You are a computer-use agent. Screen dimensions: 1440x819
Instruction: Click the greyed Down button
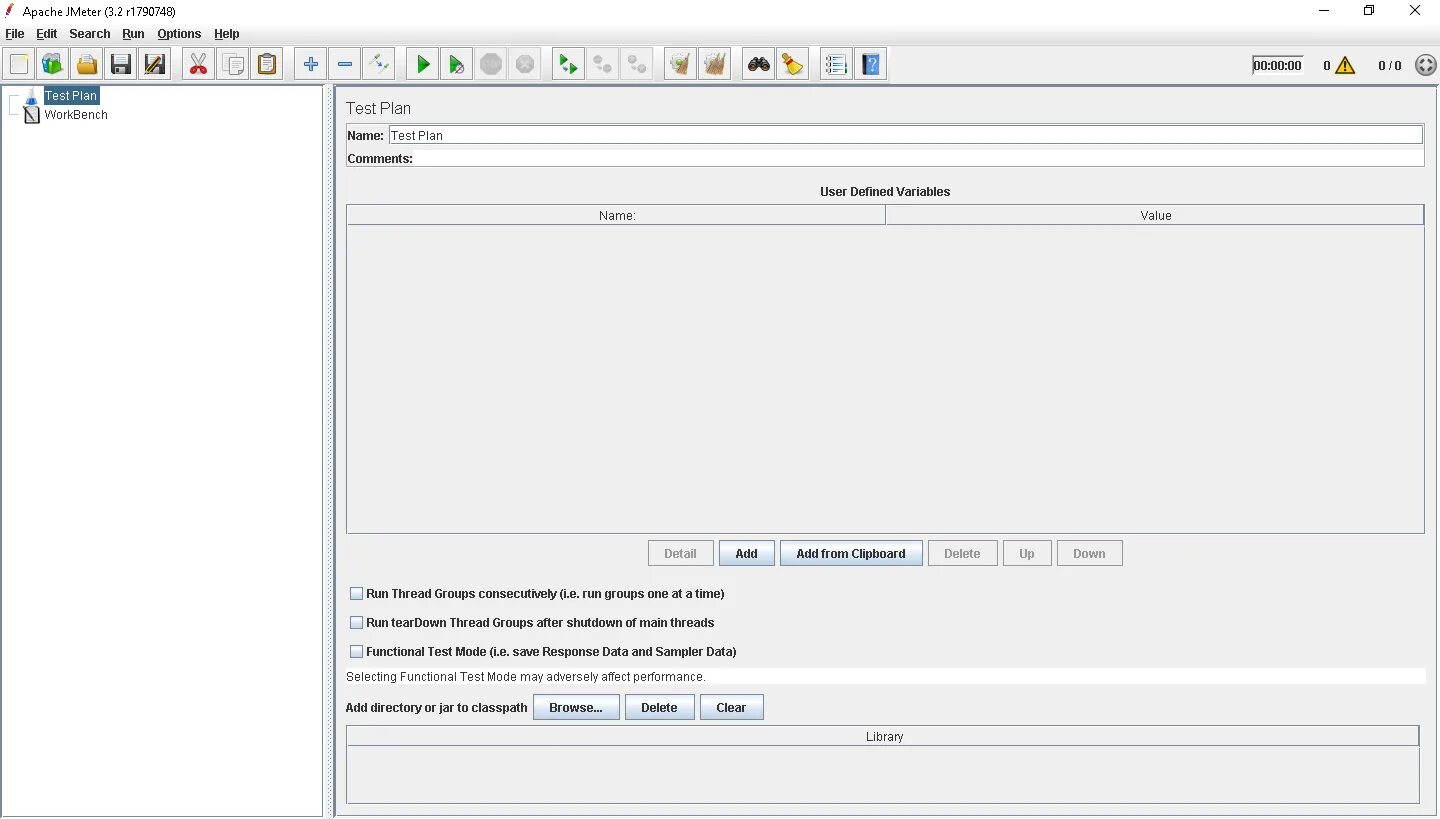pyautogui.click(x=1089, y=554)
